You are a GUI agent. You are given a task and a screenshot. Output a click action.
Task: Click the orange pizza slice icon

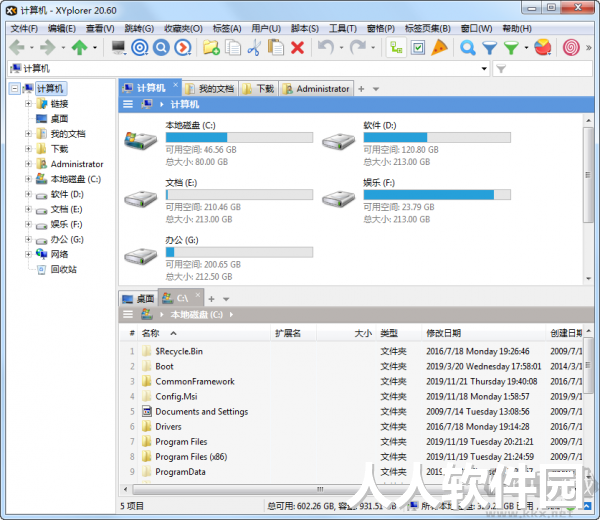tap(439, 47)
